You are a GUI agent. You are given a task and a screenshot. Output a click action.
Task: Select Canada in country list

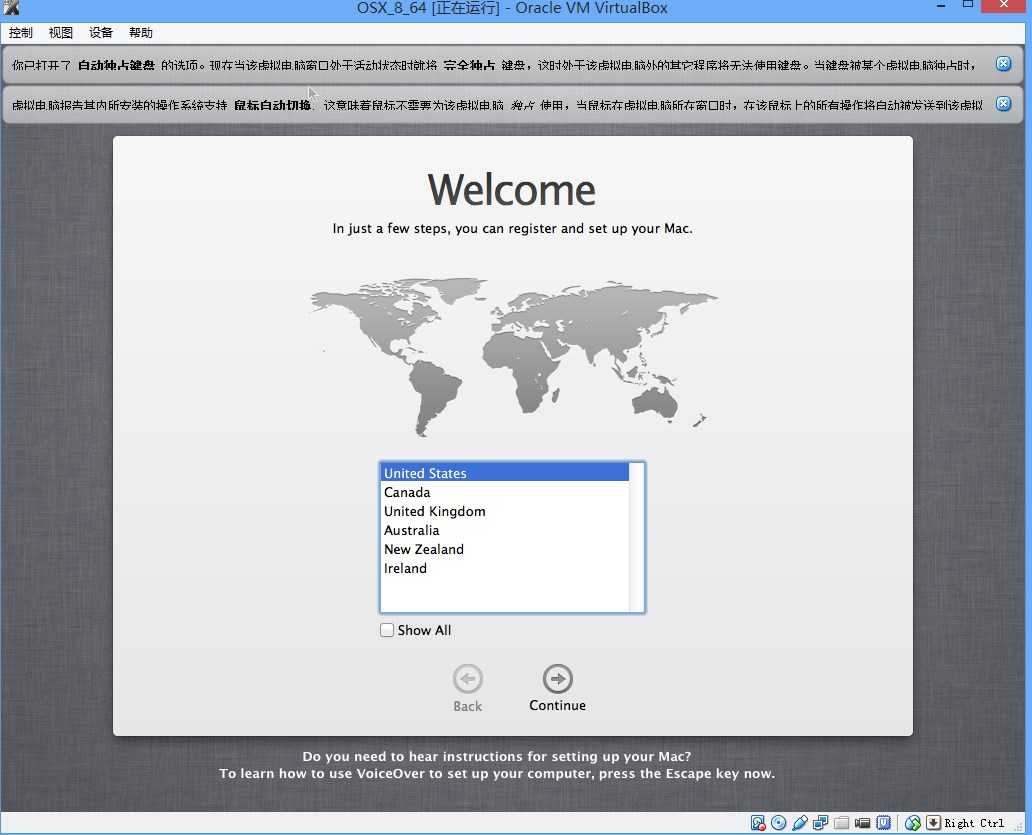tap(505, 492)
